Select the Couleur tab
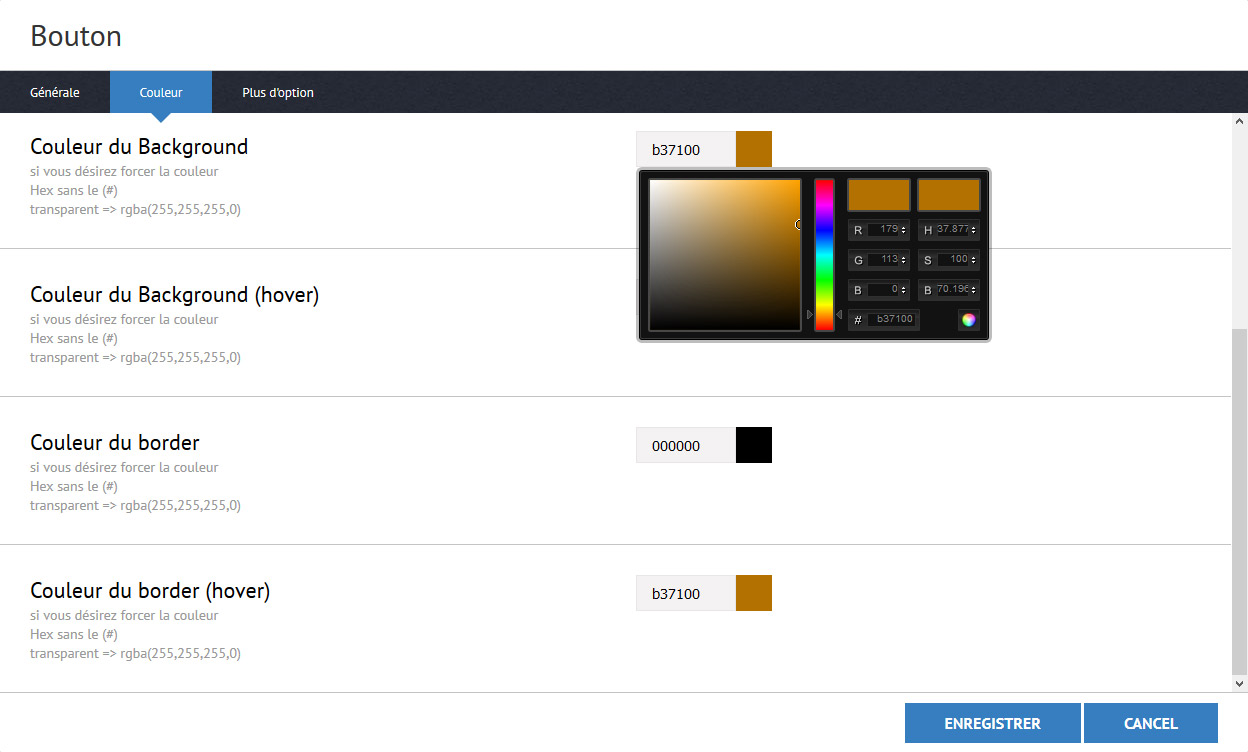1248x752 pixels. 161,92
